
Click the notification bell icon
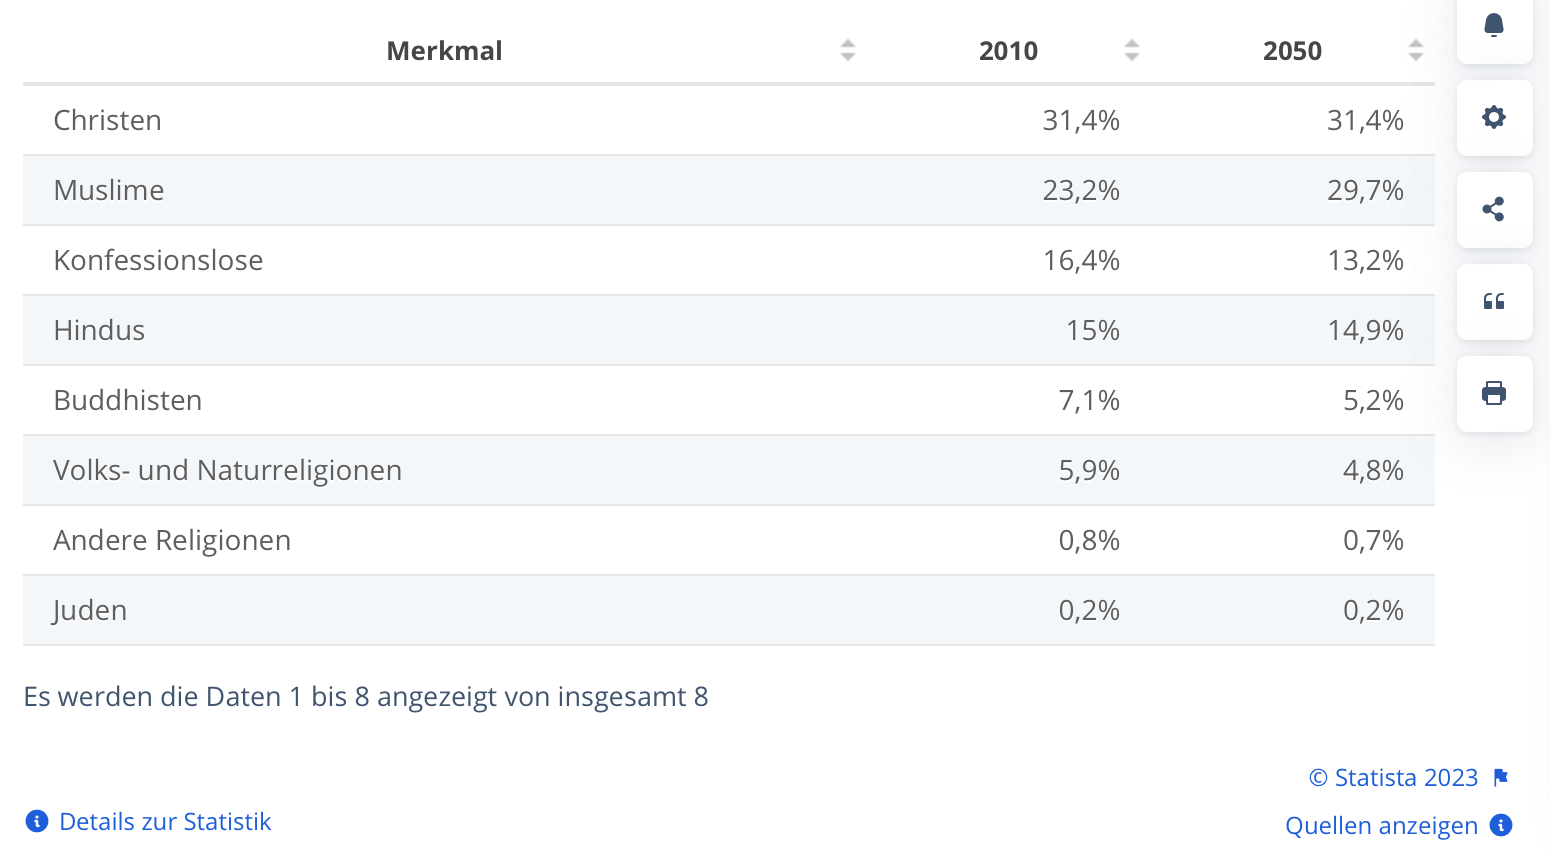pyautogui.click(x=1494, y=25)
